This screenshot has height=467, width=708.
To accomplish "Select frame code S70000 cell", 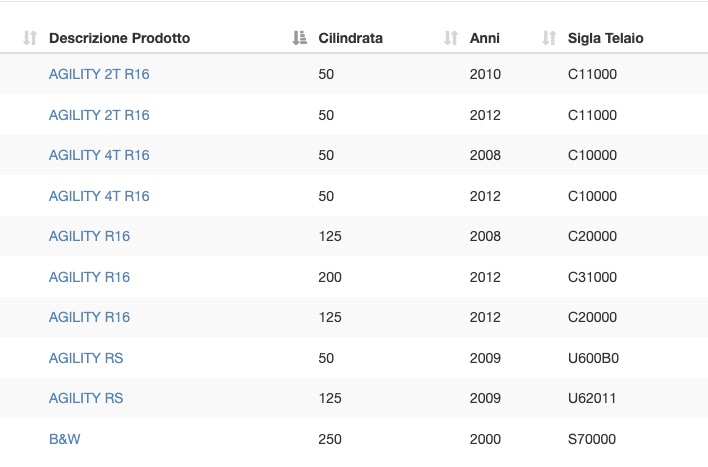I will (592, 439).
